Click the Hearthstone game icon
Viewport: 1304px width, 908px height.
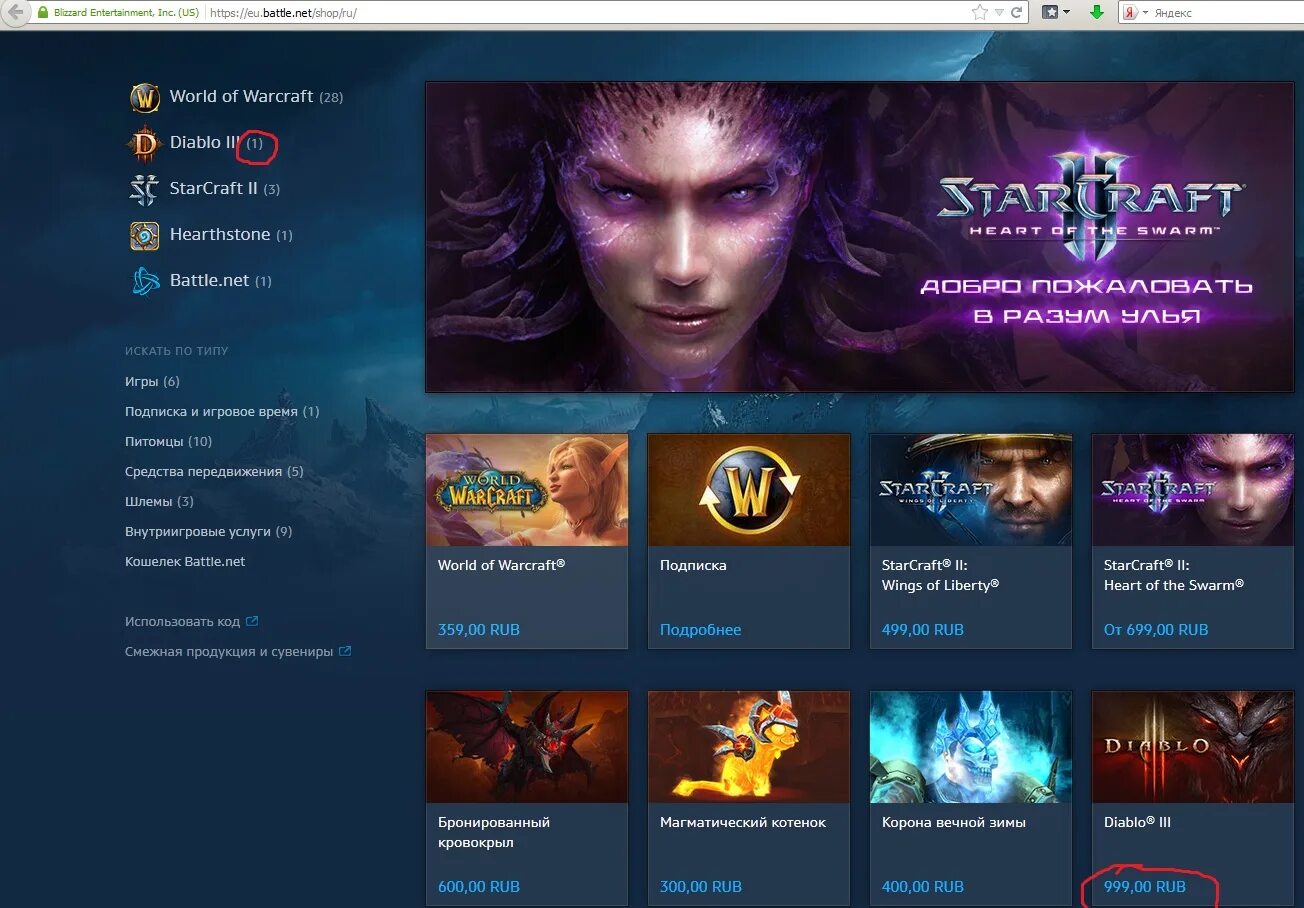tap(145, 235)
